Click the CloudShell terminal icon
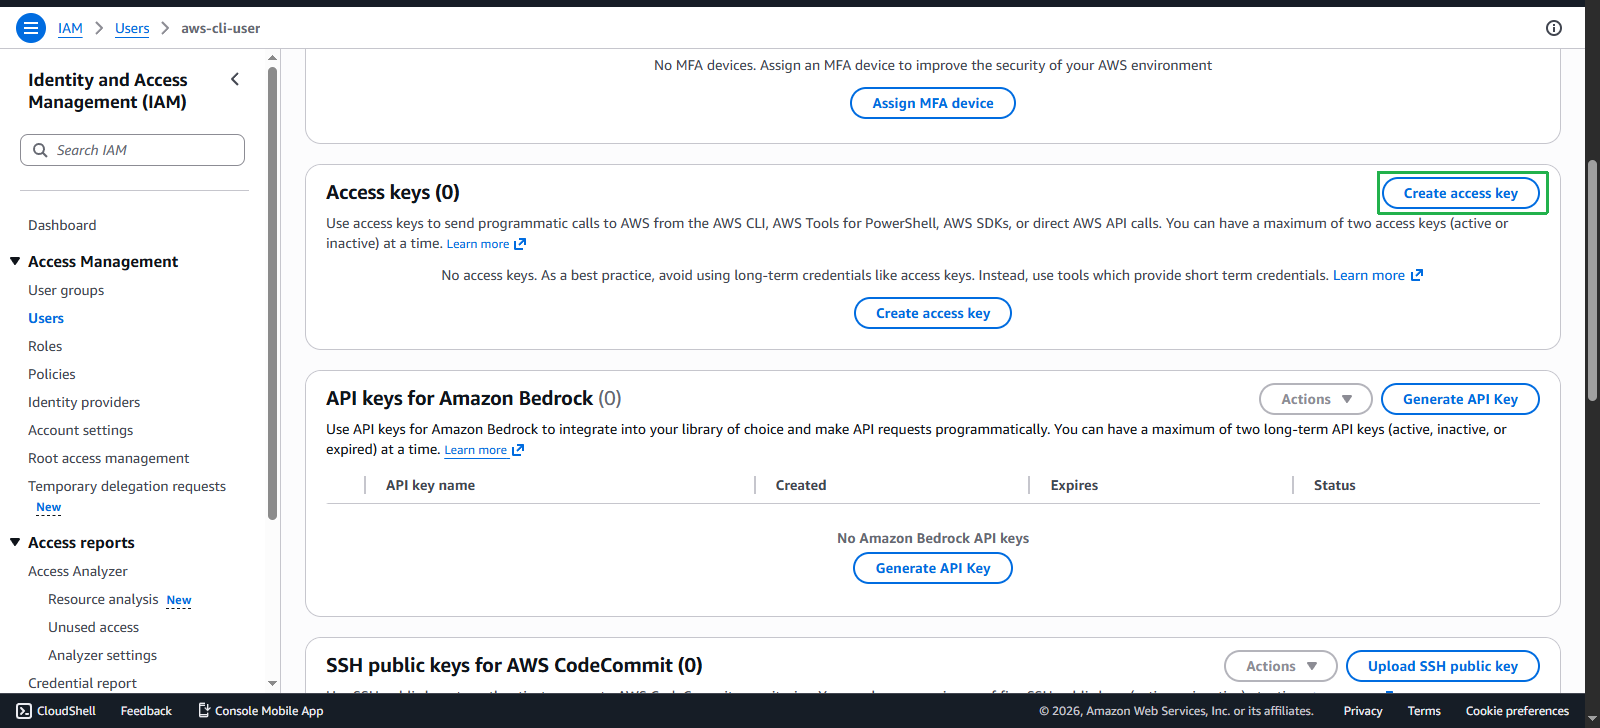The height and width of the screenshot is (728, 1600). tap(24, 711)
